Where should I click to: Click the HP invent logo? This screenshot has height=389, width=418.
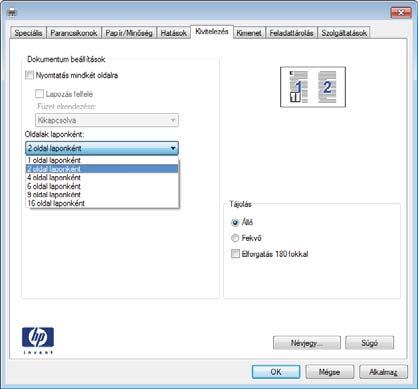[x=38, y=340]
